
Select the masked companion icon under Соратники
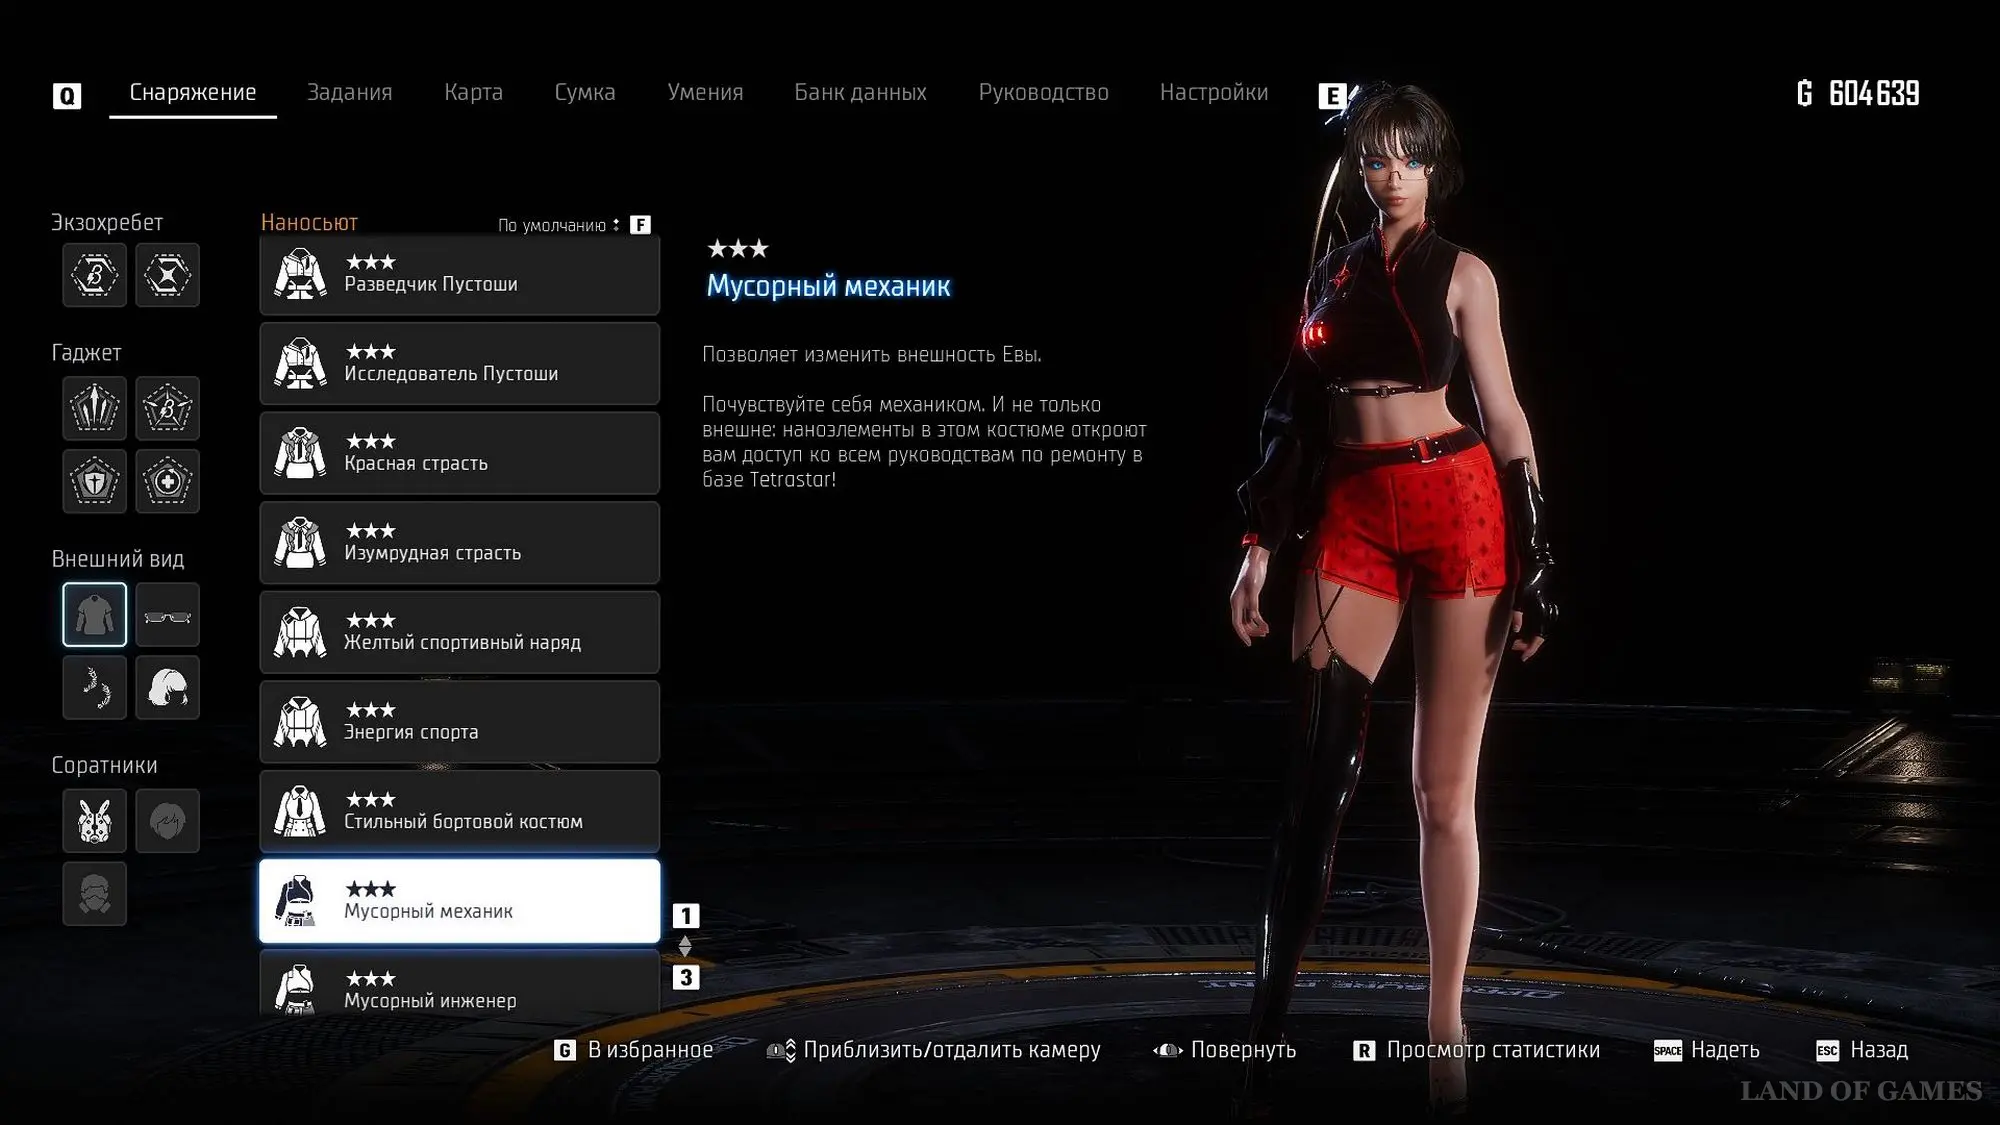click(x=95, y=894)
